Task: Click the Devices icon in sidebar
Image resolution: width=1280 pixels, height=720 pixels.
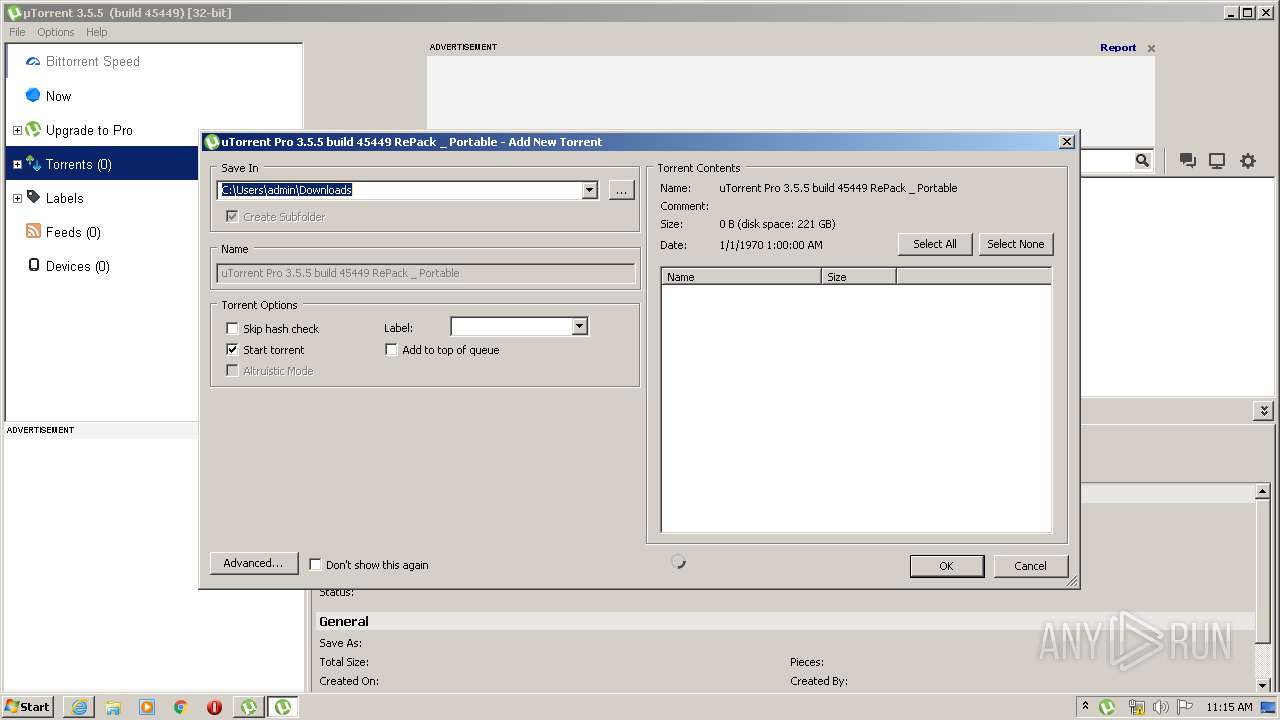Action: [33, 266]
